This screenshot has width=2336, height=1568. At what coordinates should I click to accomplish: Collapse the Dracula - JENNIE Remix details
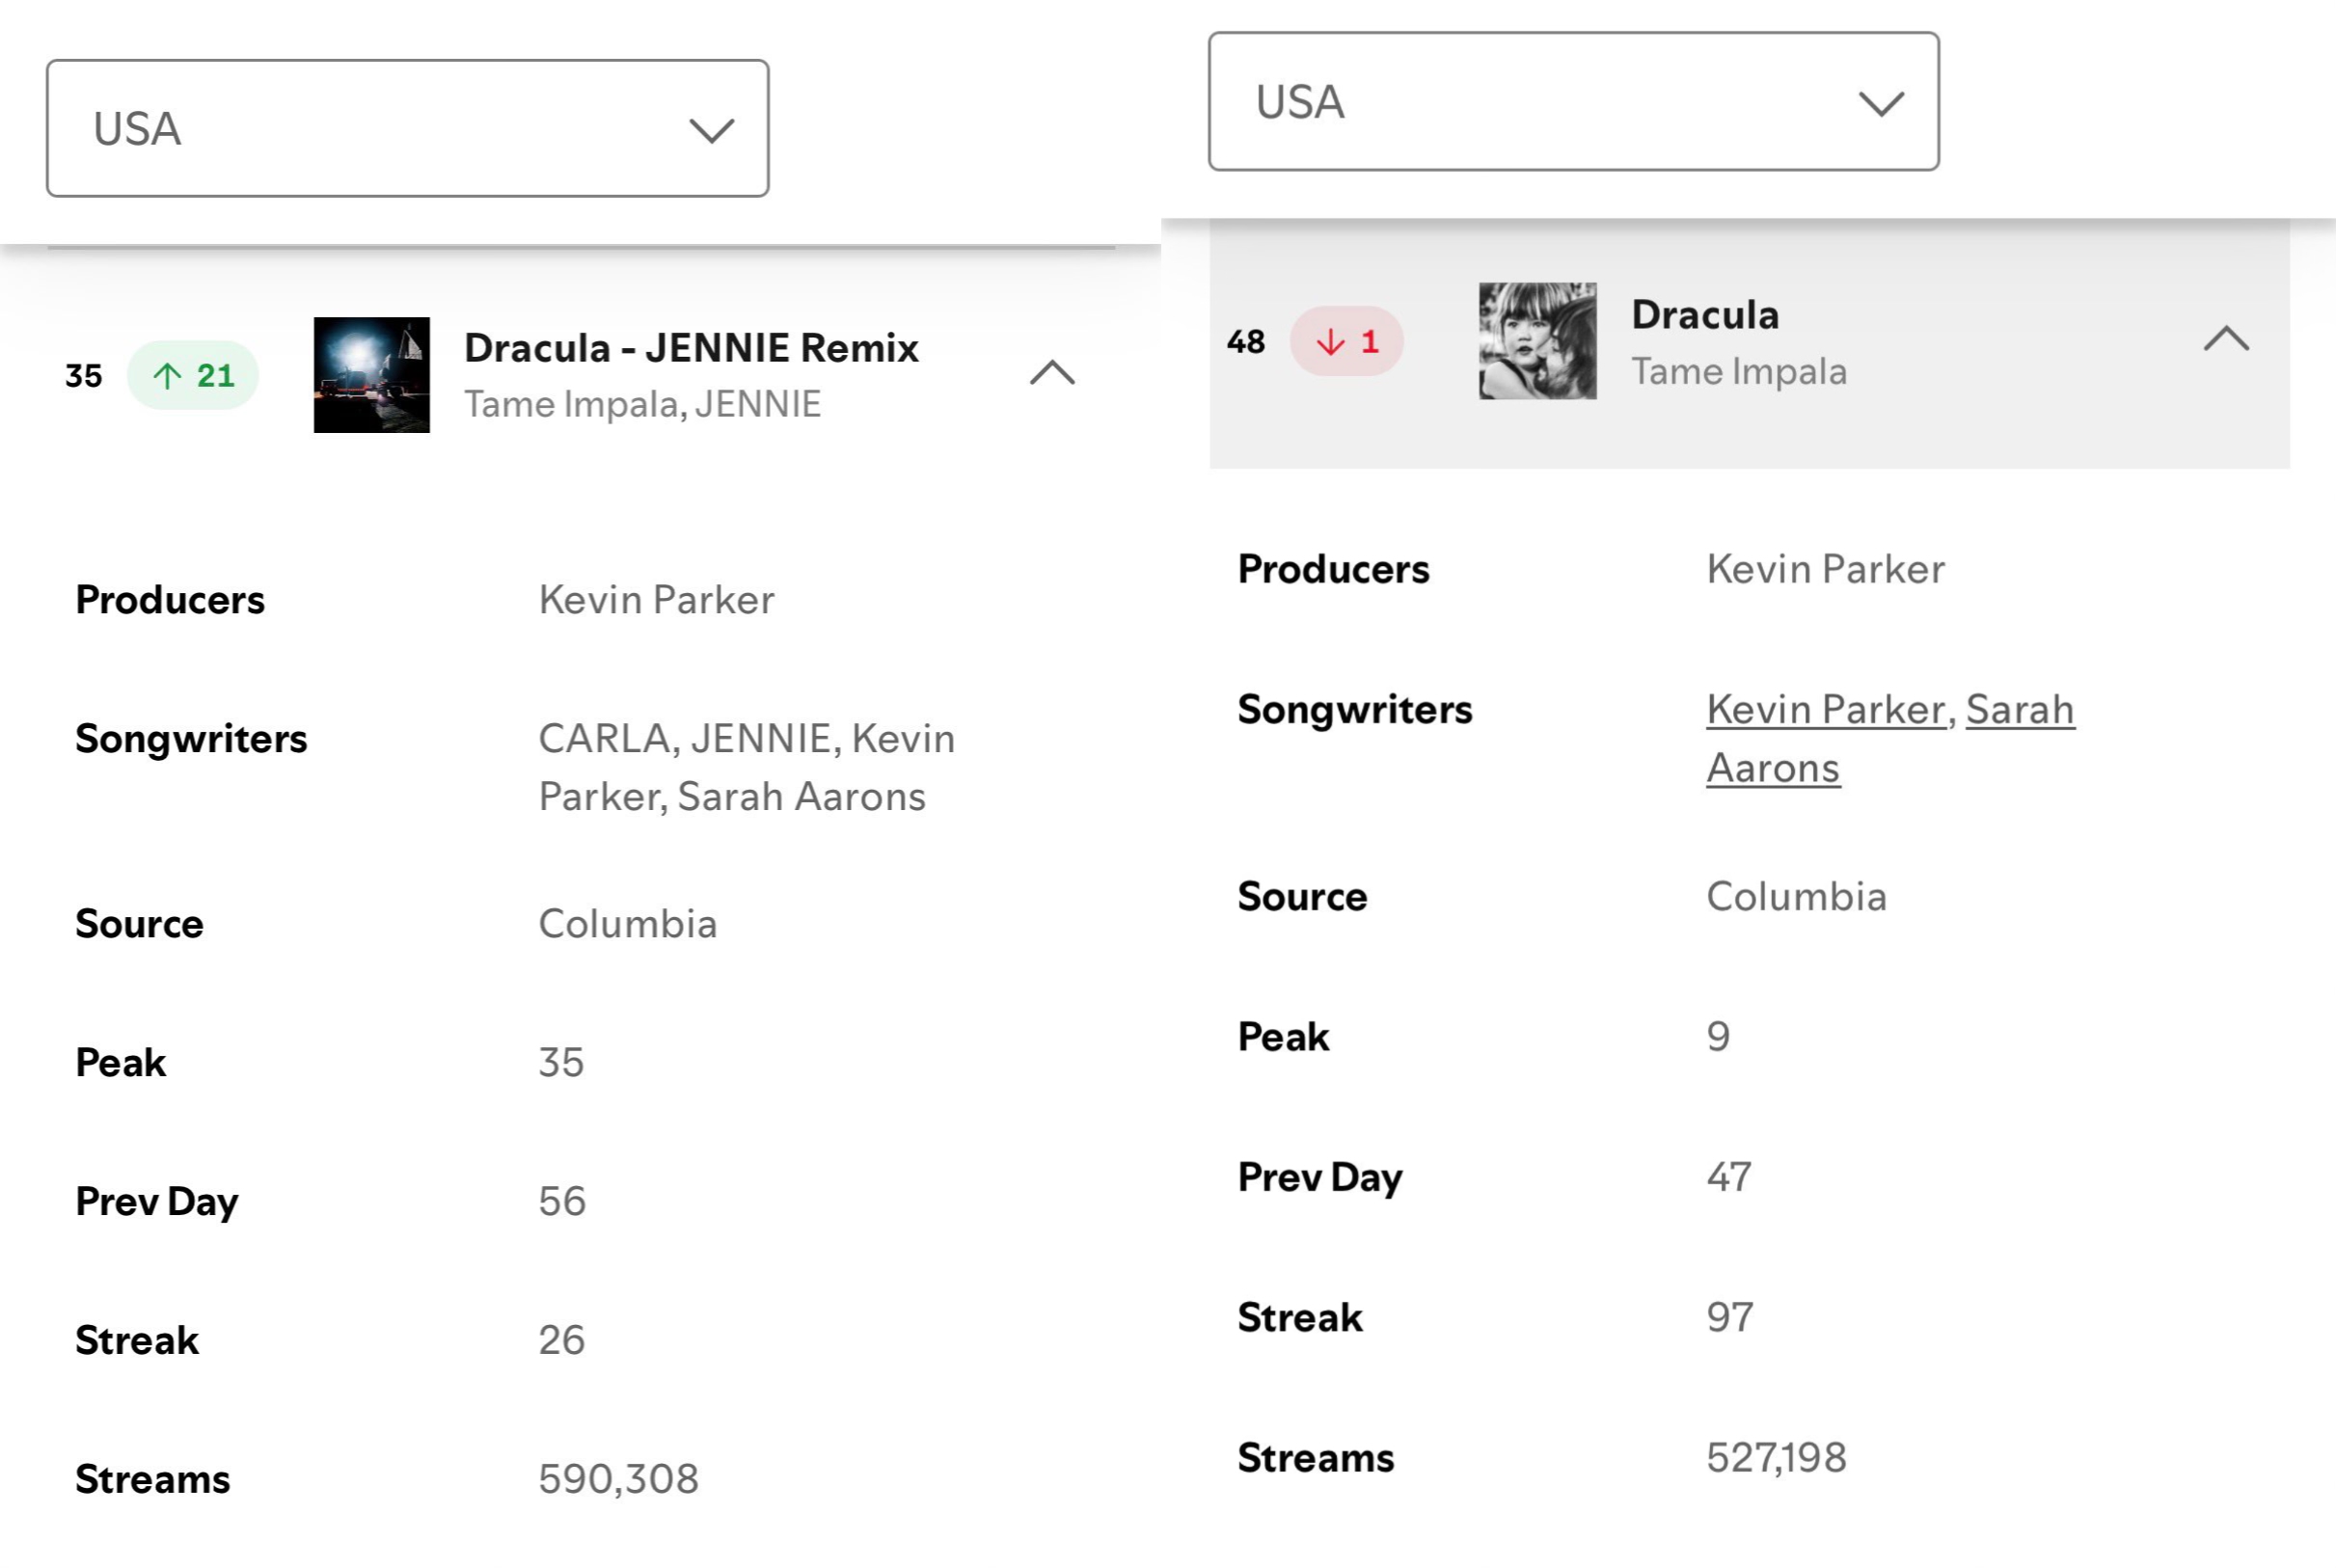pyautogui.click(x=1052, y=373)
